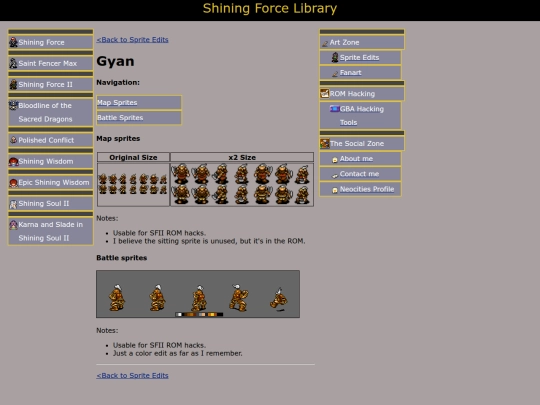Image resolution: width=540 pixels, height=405 pixels.
Task: Open the ROM Hacking link
Action: 352,94
